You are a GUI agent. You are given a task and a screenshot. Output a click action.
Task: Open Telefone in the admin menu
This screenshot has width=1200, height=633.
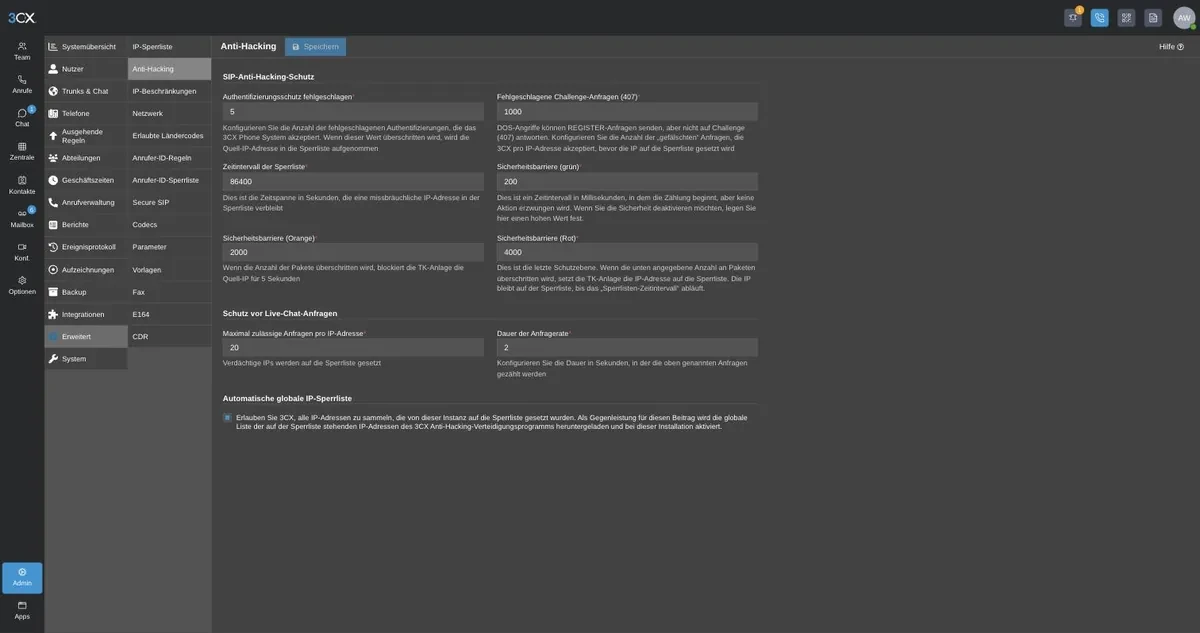tap(86, 113)
